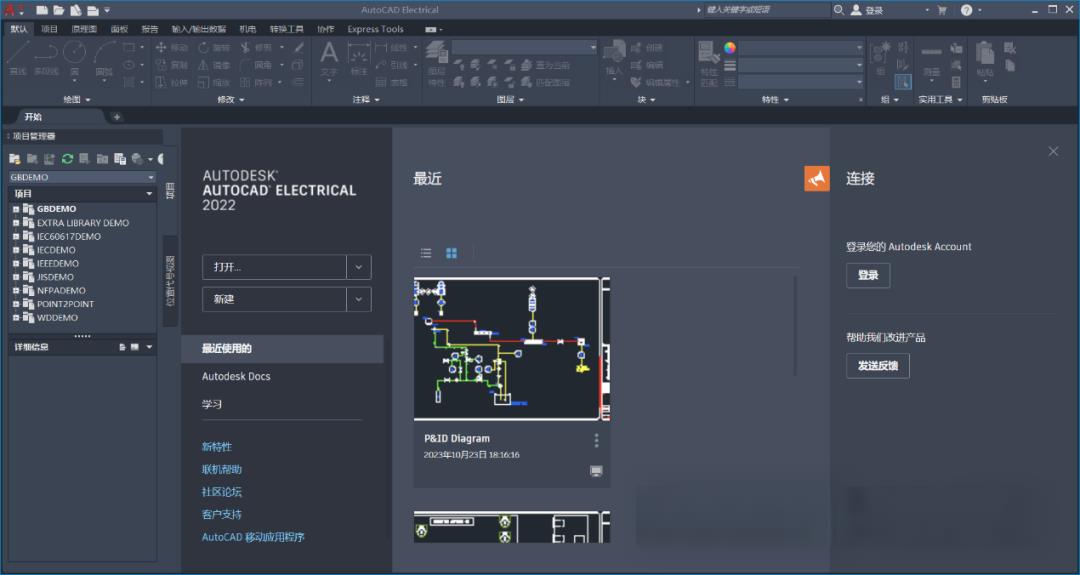Expand the GBDEMO project tree node

click(x=16, y=209)
